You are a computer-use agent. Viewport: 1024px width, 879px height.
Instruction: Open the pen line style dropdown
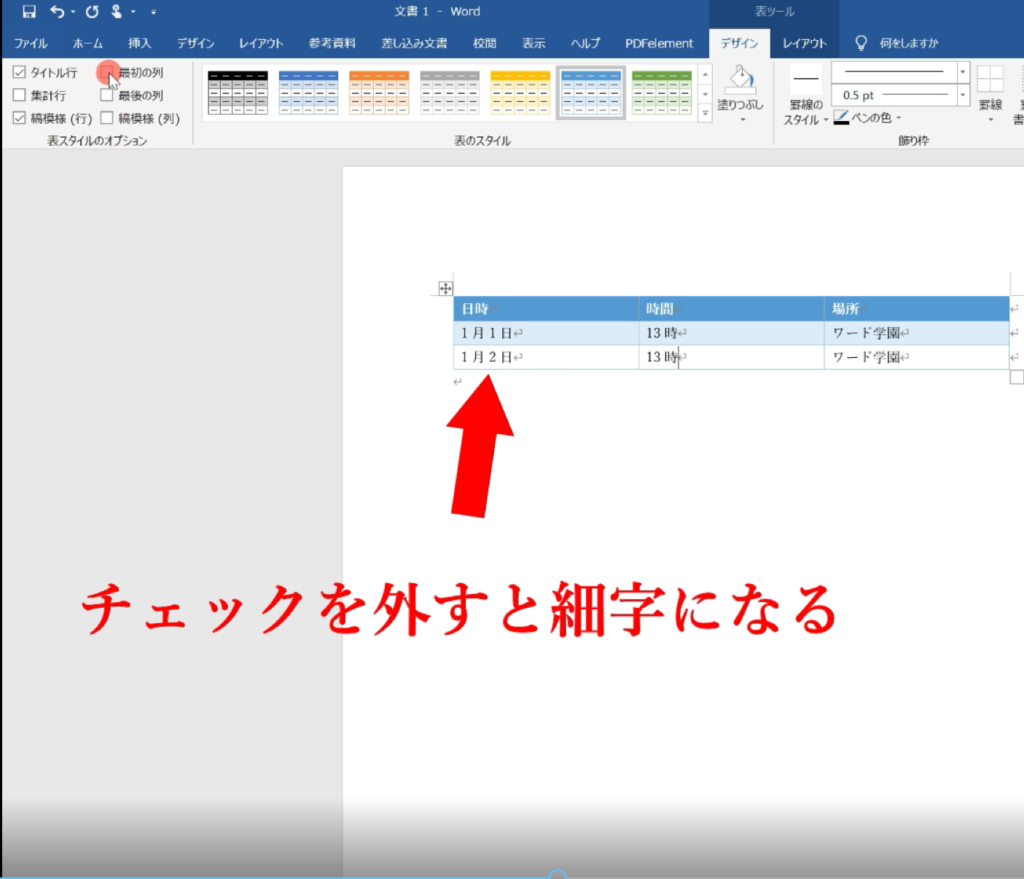963,72
